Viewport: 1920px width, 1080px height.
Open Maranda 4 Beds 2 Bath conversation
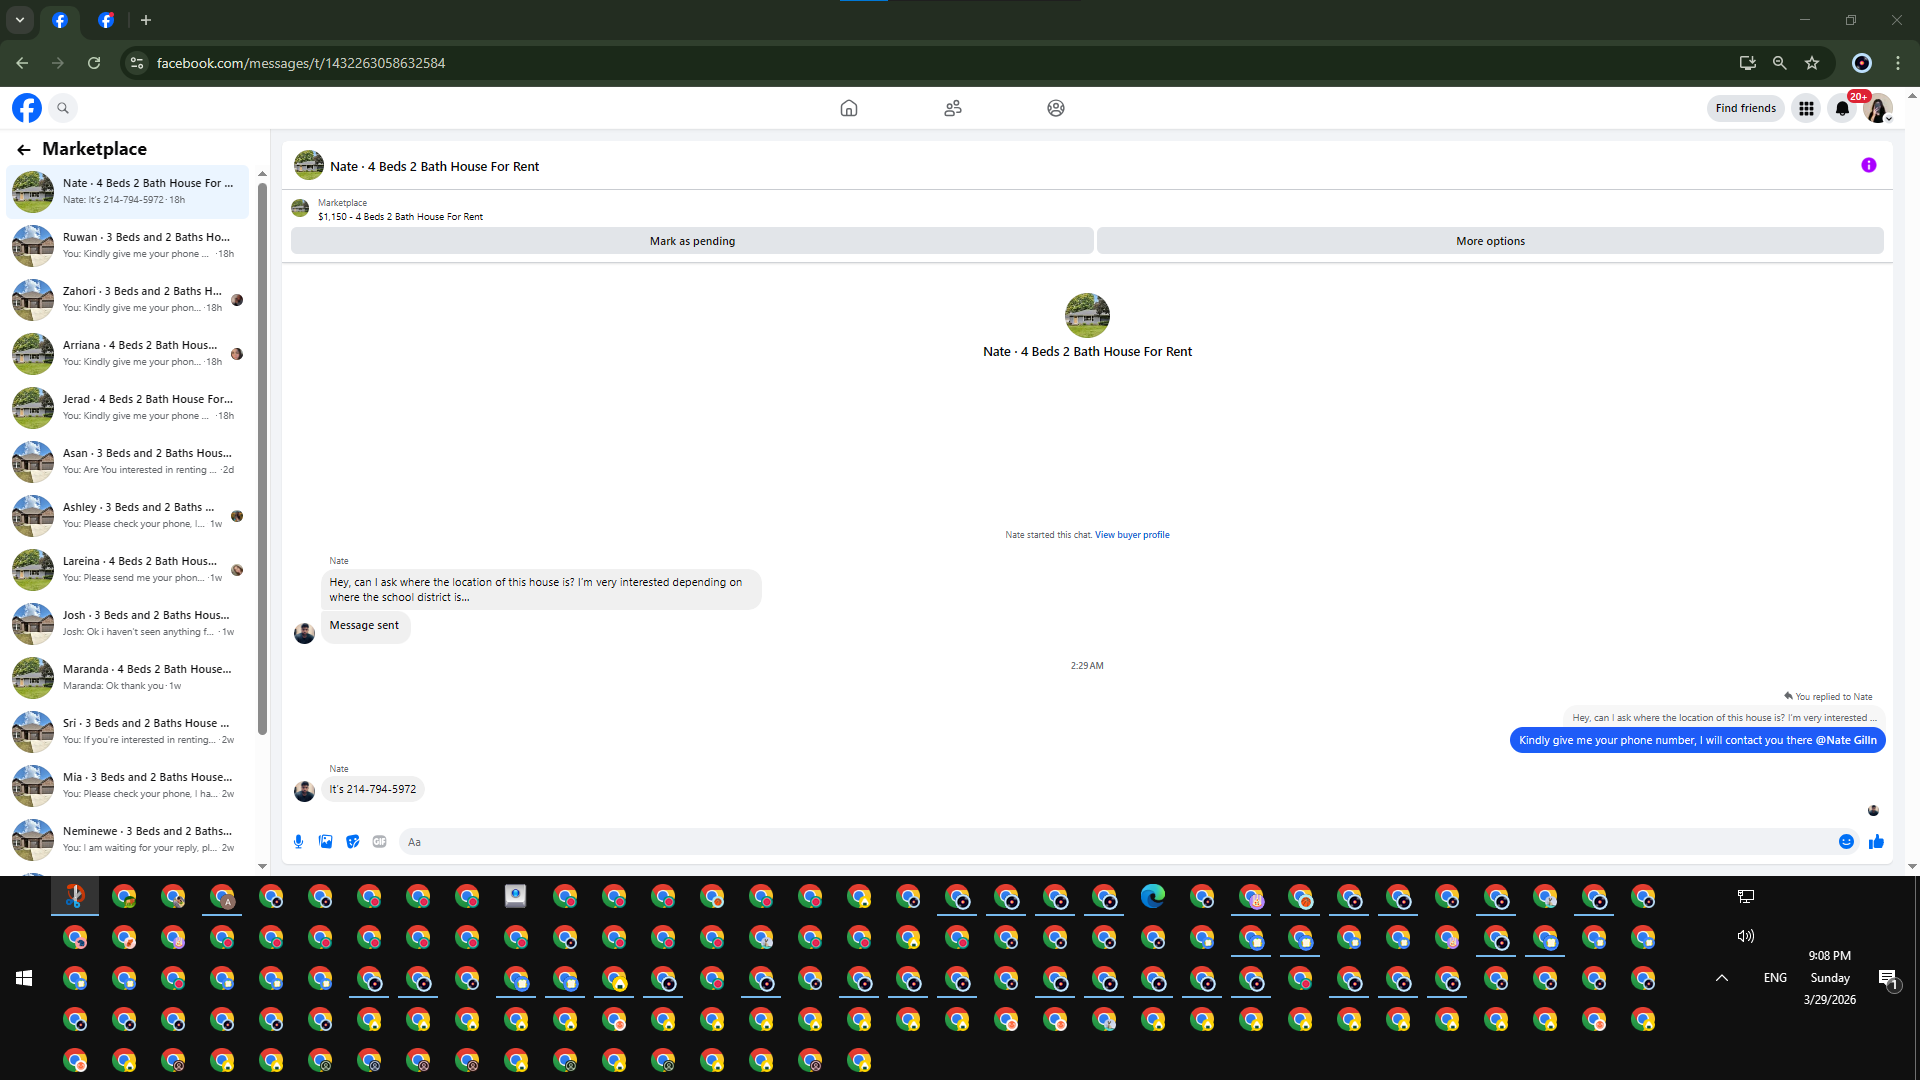[128, 678]
